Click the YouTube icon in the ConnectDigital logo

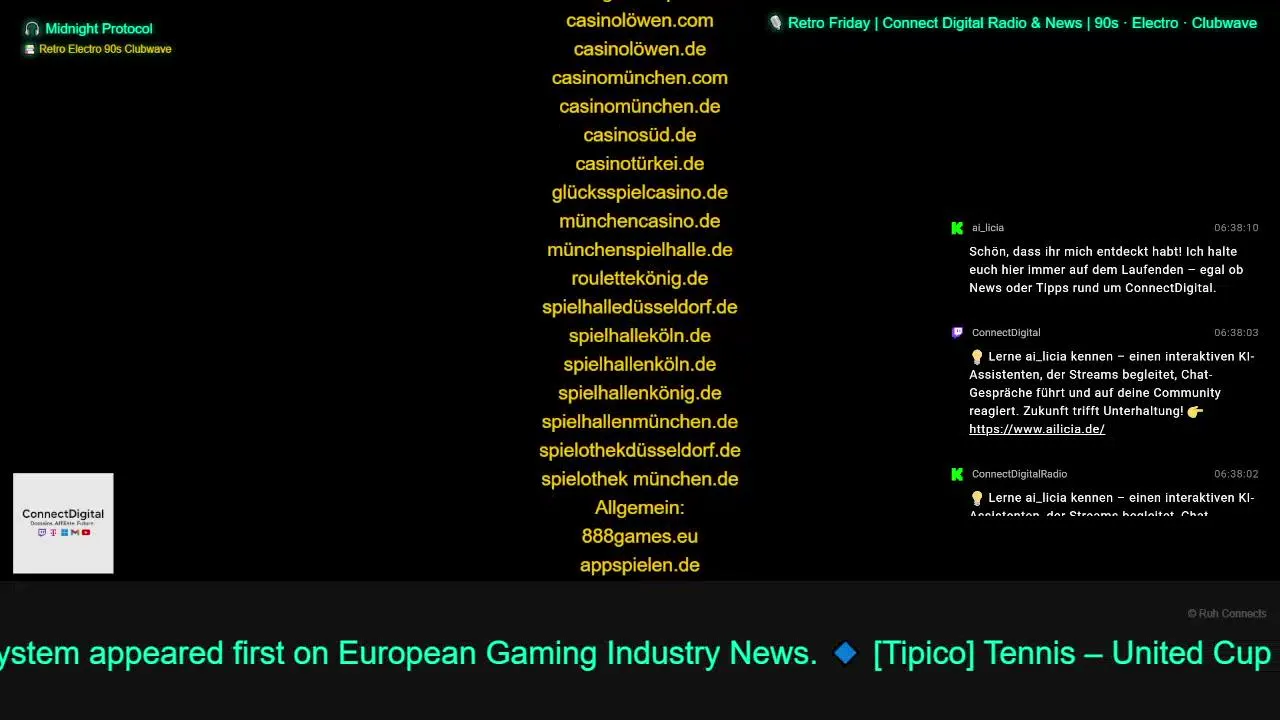[x=86, y=532]
